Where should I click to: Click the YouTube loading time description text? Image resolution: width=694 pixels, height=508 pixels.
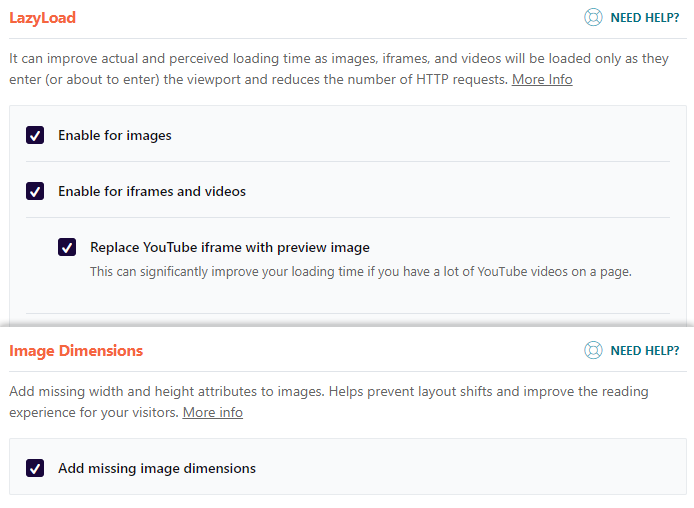click(x=361, y=271)
